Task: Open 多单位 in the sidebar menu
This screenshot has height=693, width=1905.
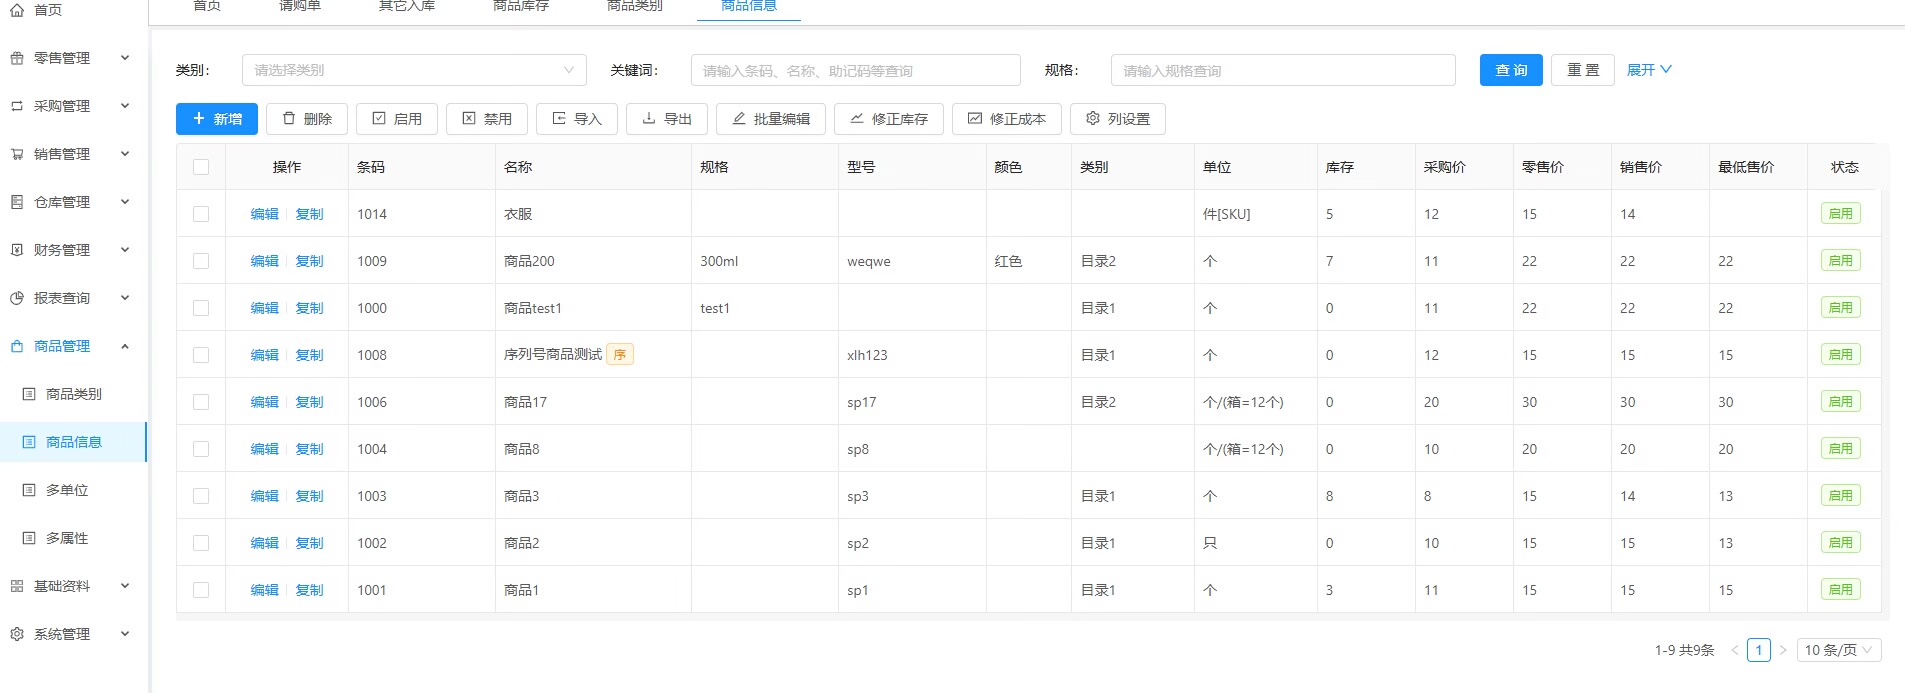Action: pyautogui.click(x=67, y=490)
